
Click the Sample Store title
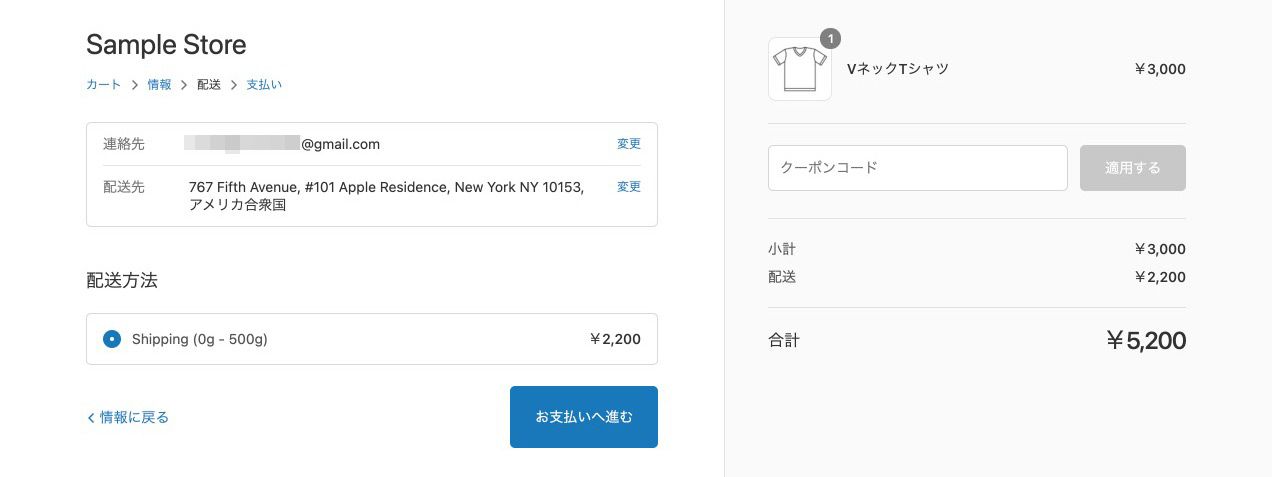tap(166, 45)
